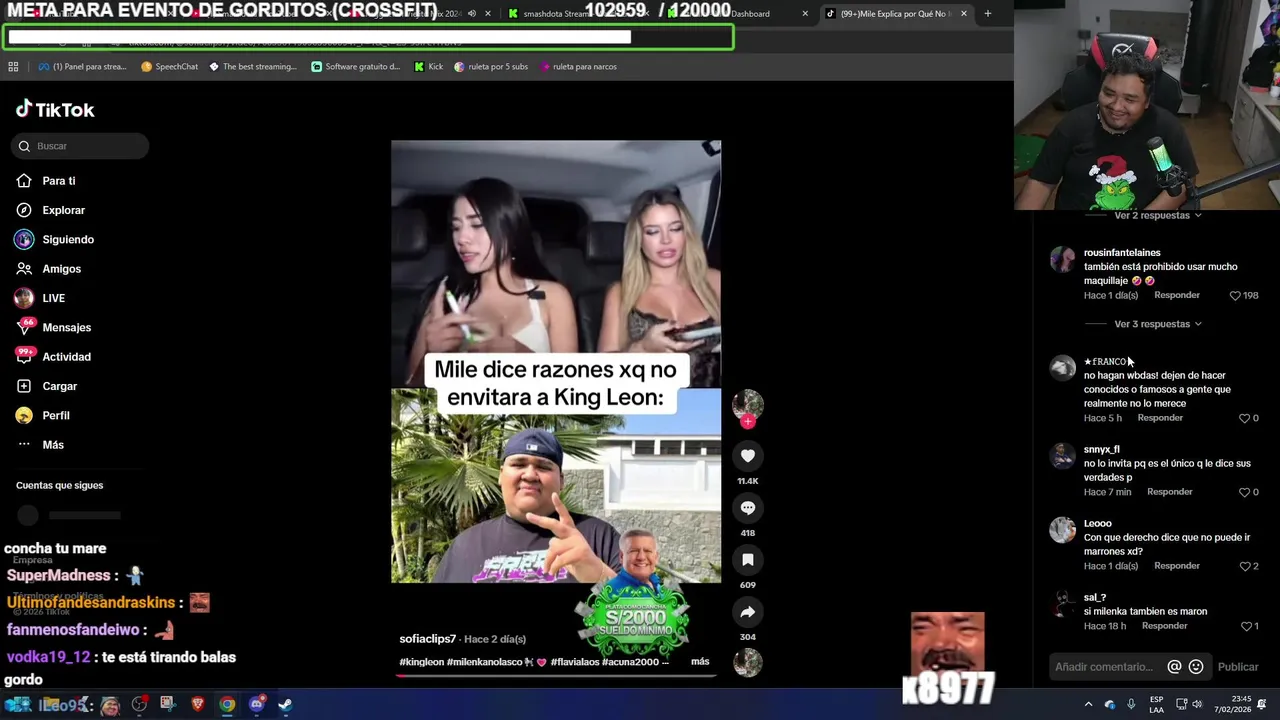Click the @ mention icon
The image size is (1280, 720).
[1175, 667]
